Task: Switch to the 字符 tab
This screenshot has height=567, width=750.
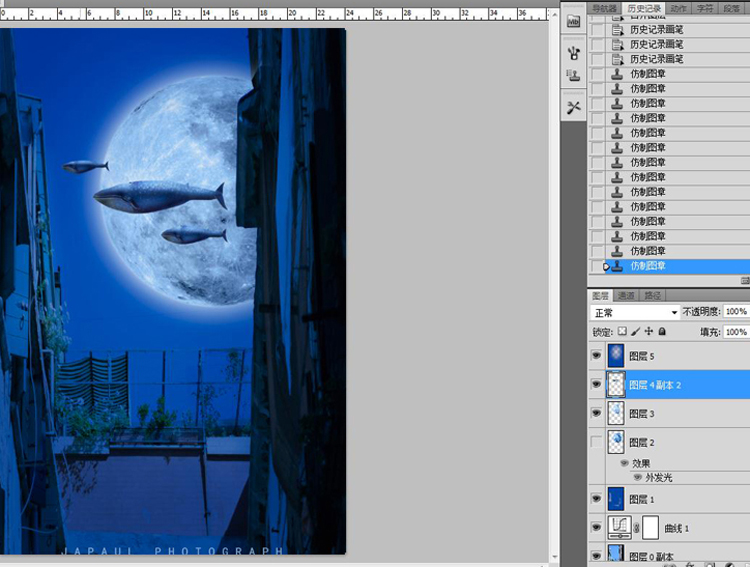Action: (705, 8)
